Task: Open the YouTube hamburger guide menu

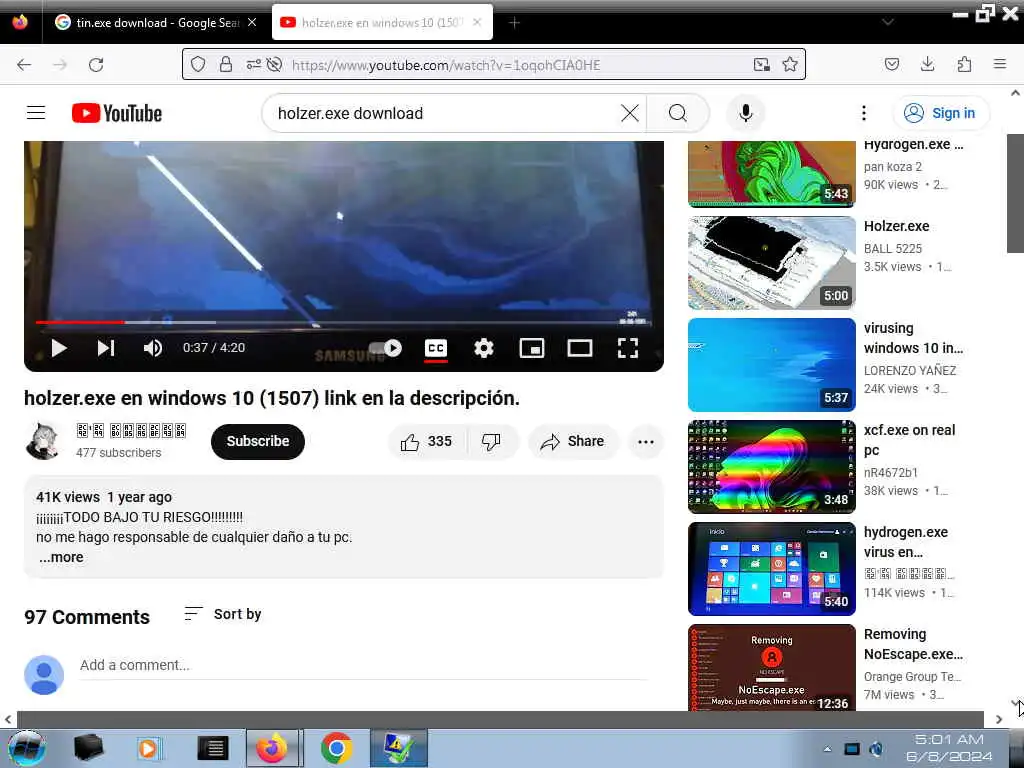Action: (36, 113)
